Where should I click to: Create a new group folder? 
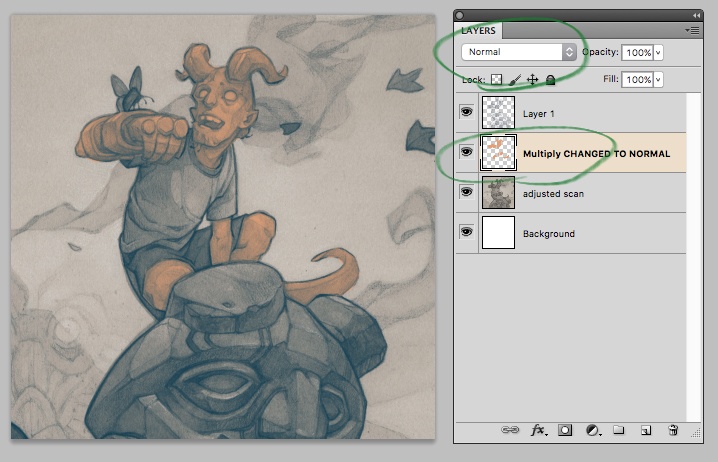619,429
